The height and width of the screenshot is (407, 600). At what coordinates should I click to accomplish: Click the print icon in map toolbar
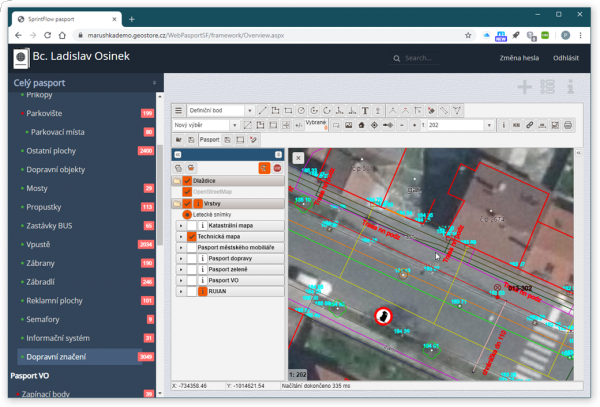(x=568, y=125)
